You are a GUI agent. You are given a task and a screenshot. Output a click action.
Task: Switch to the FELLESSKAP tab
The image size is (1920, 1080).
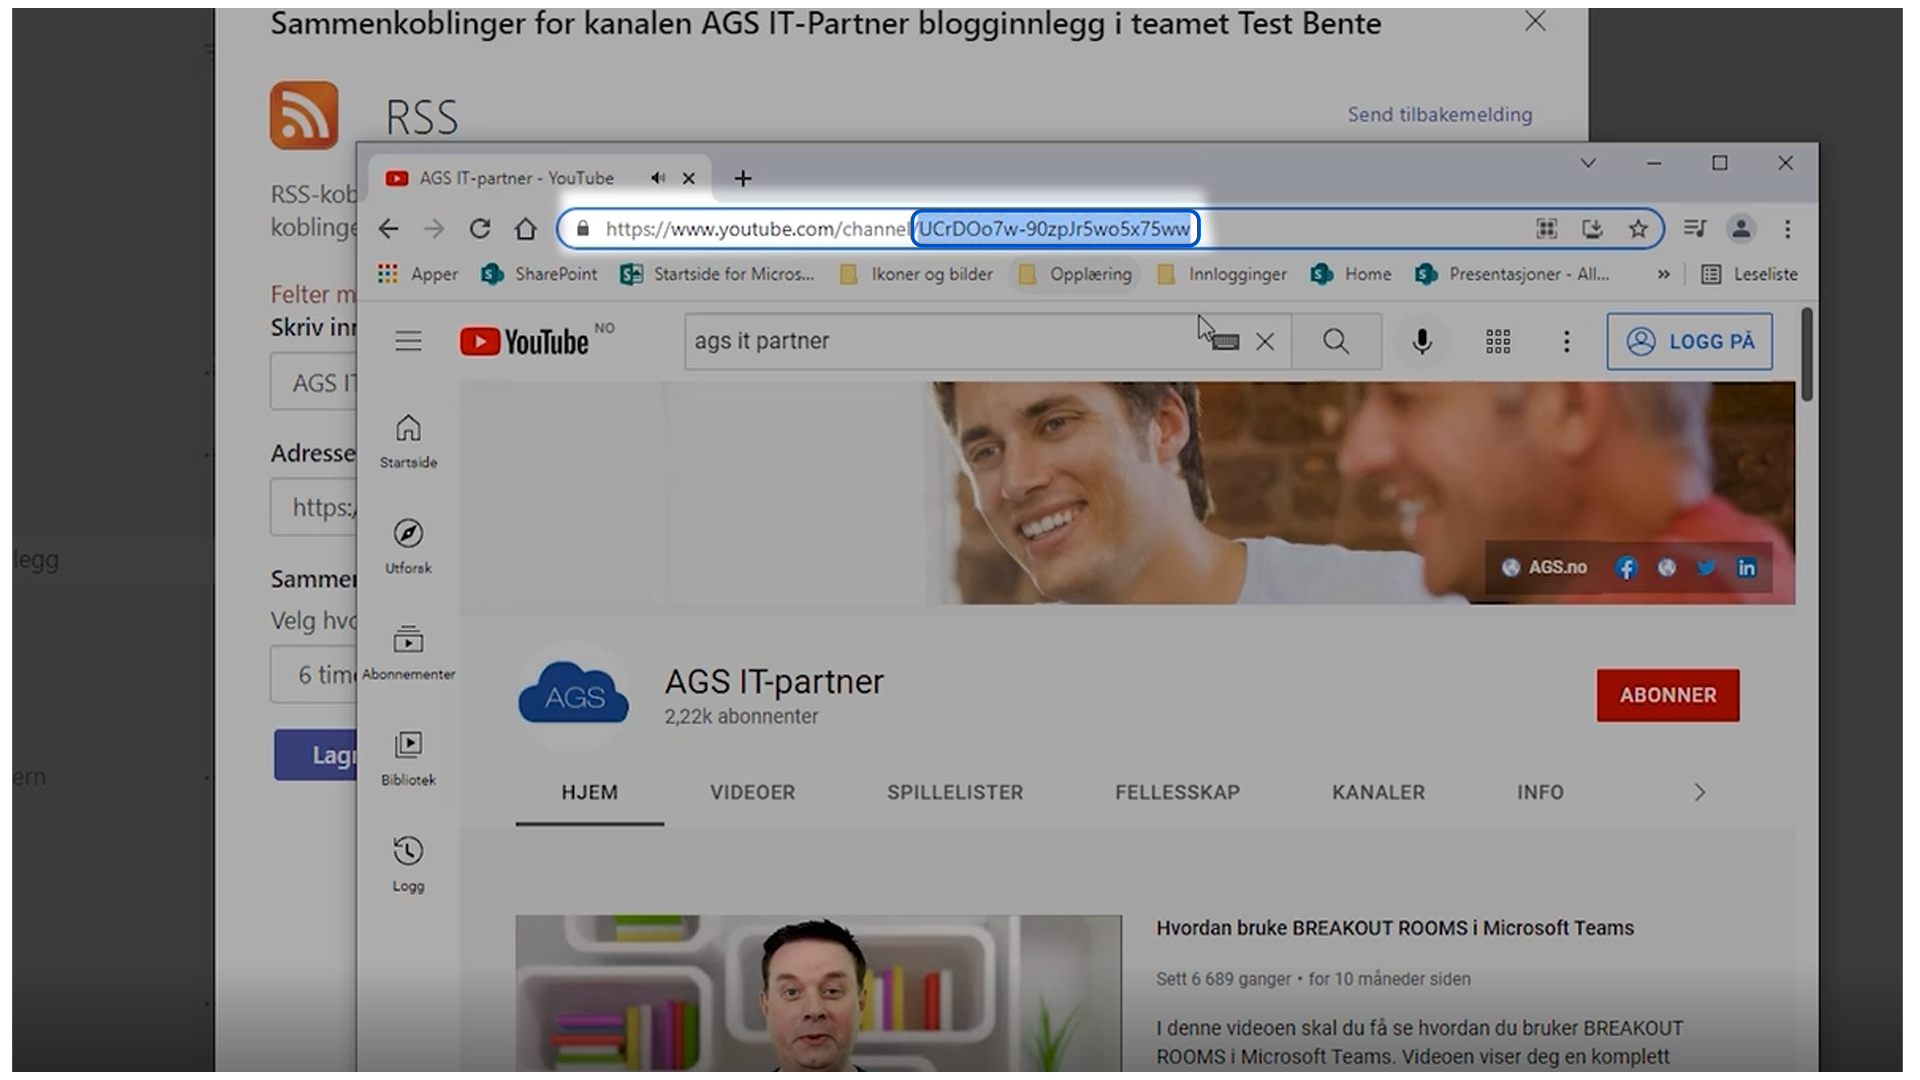(x=1177, y=793)
